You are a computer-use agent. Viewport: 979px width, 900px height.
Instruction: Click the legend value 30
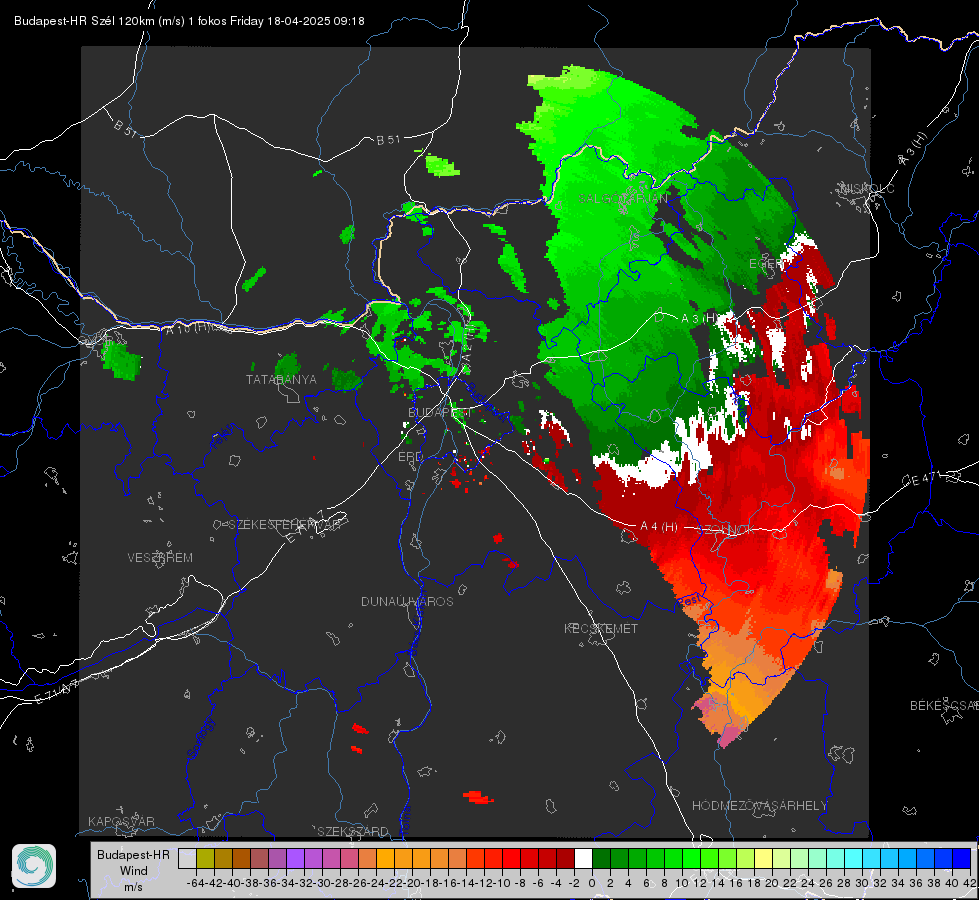[862, 883]
